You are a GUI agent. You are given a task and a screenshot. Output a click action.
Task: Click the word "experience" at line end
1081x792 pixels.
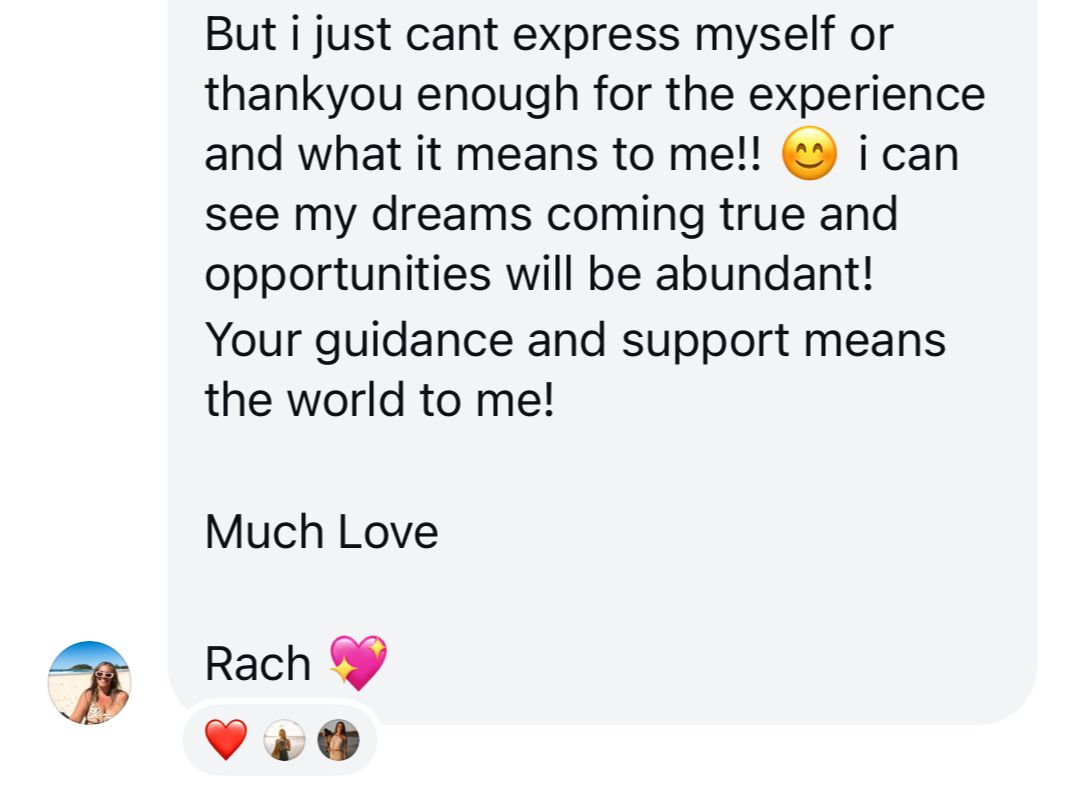click(x=866, y=95)
